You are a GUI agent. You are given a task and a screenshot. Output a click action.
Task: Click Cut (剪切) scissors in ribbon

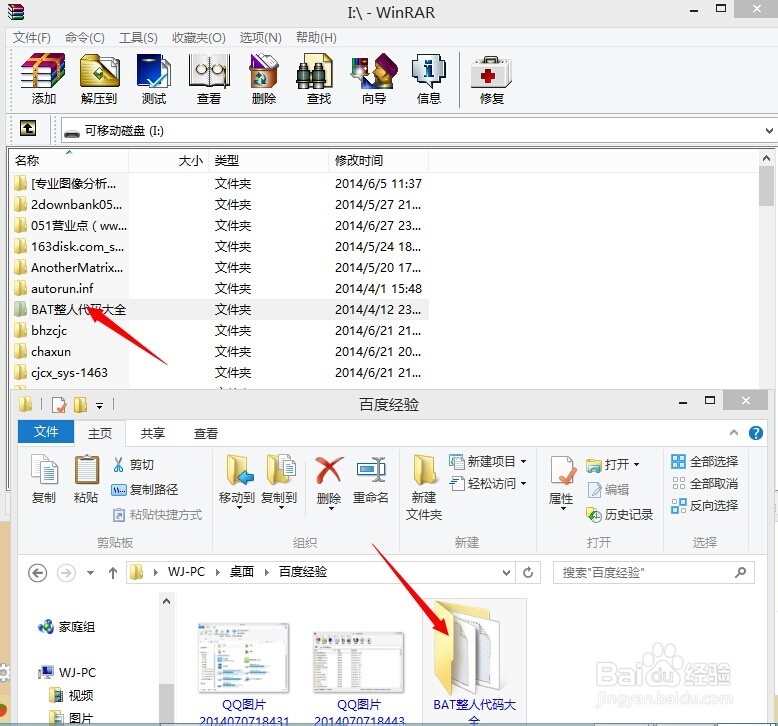(133, 464)
